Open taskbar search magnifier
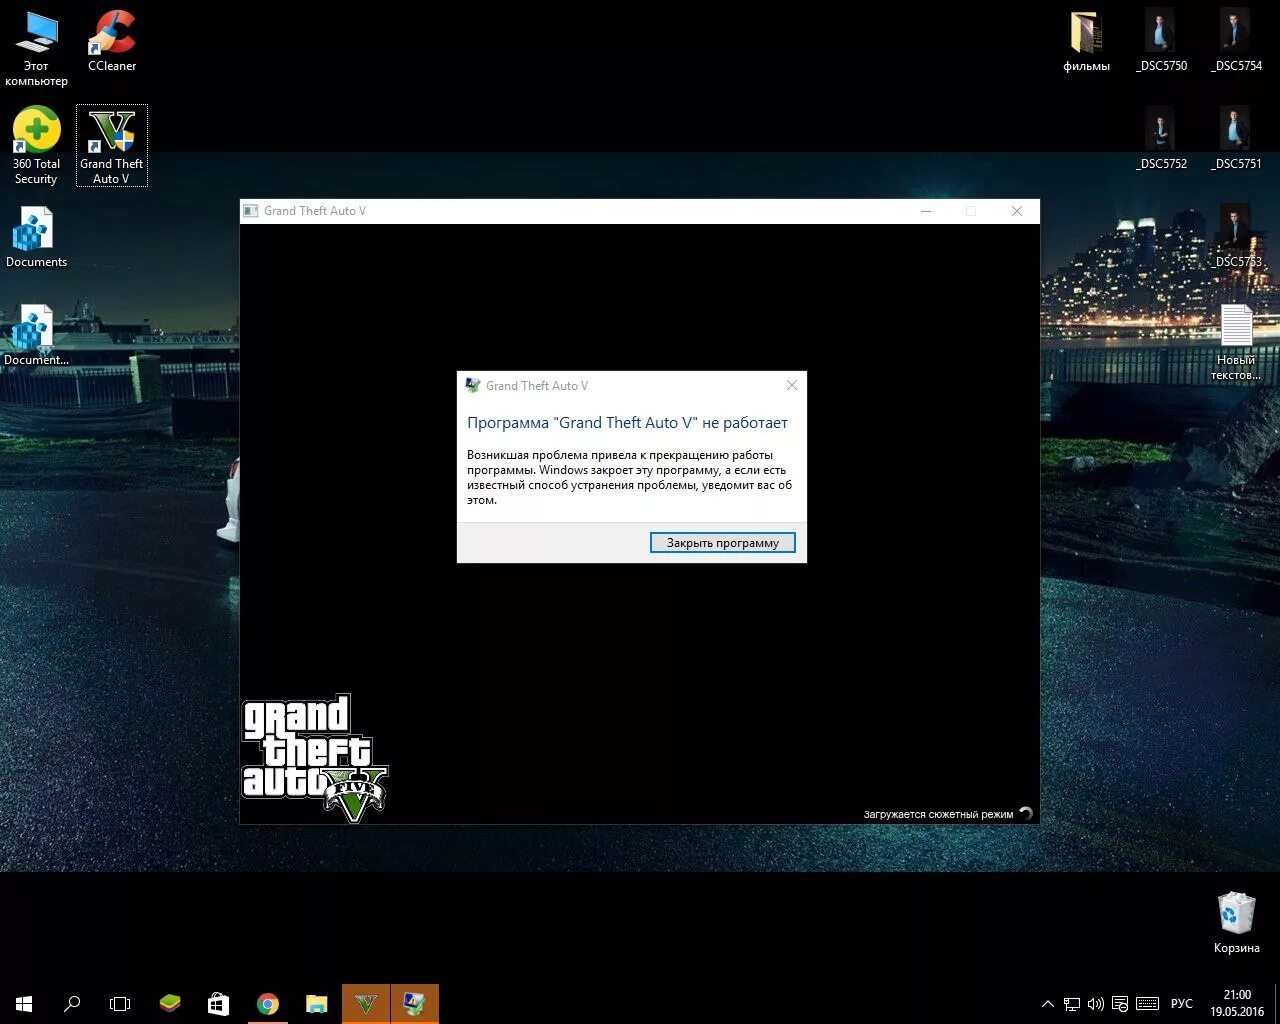This screenshot has width=1280, height=1024. click(x=72, y=1004)
